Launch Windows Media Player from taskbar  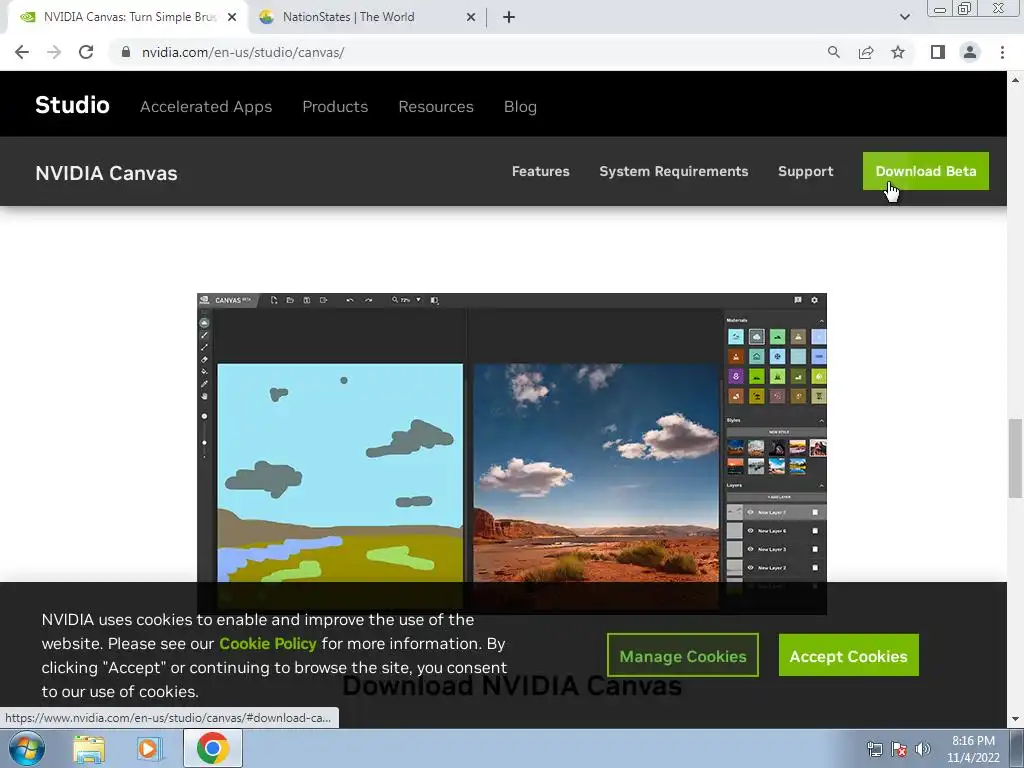[148, 749]
